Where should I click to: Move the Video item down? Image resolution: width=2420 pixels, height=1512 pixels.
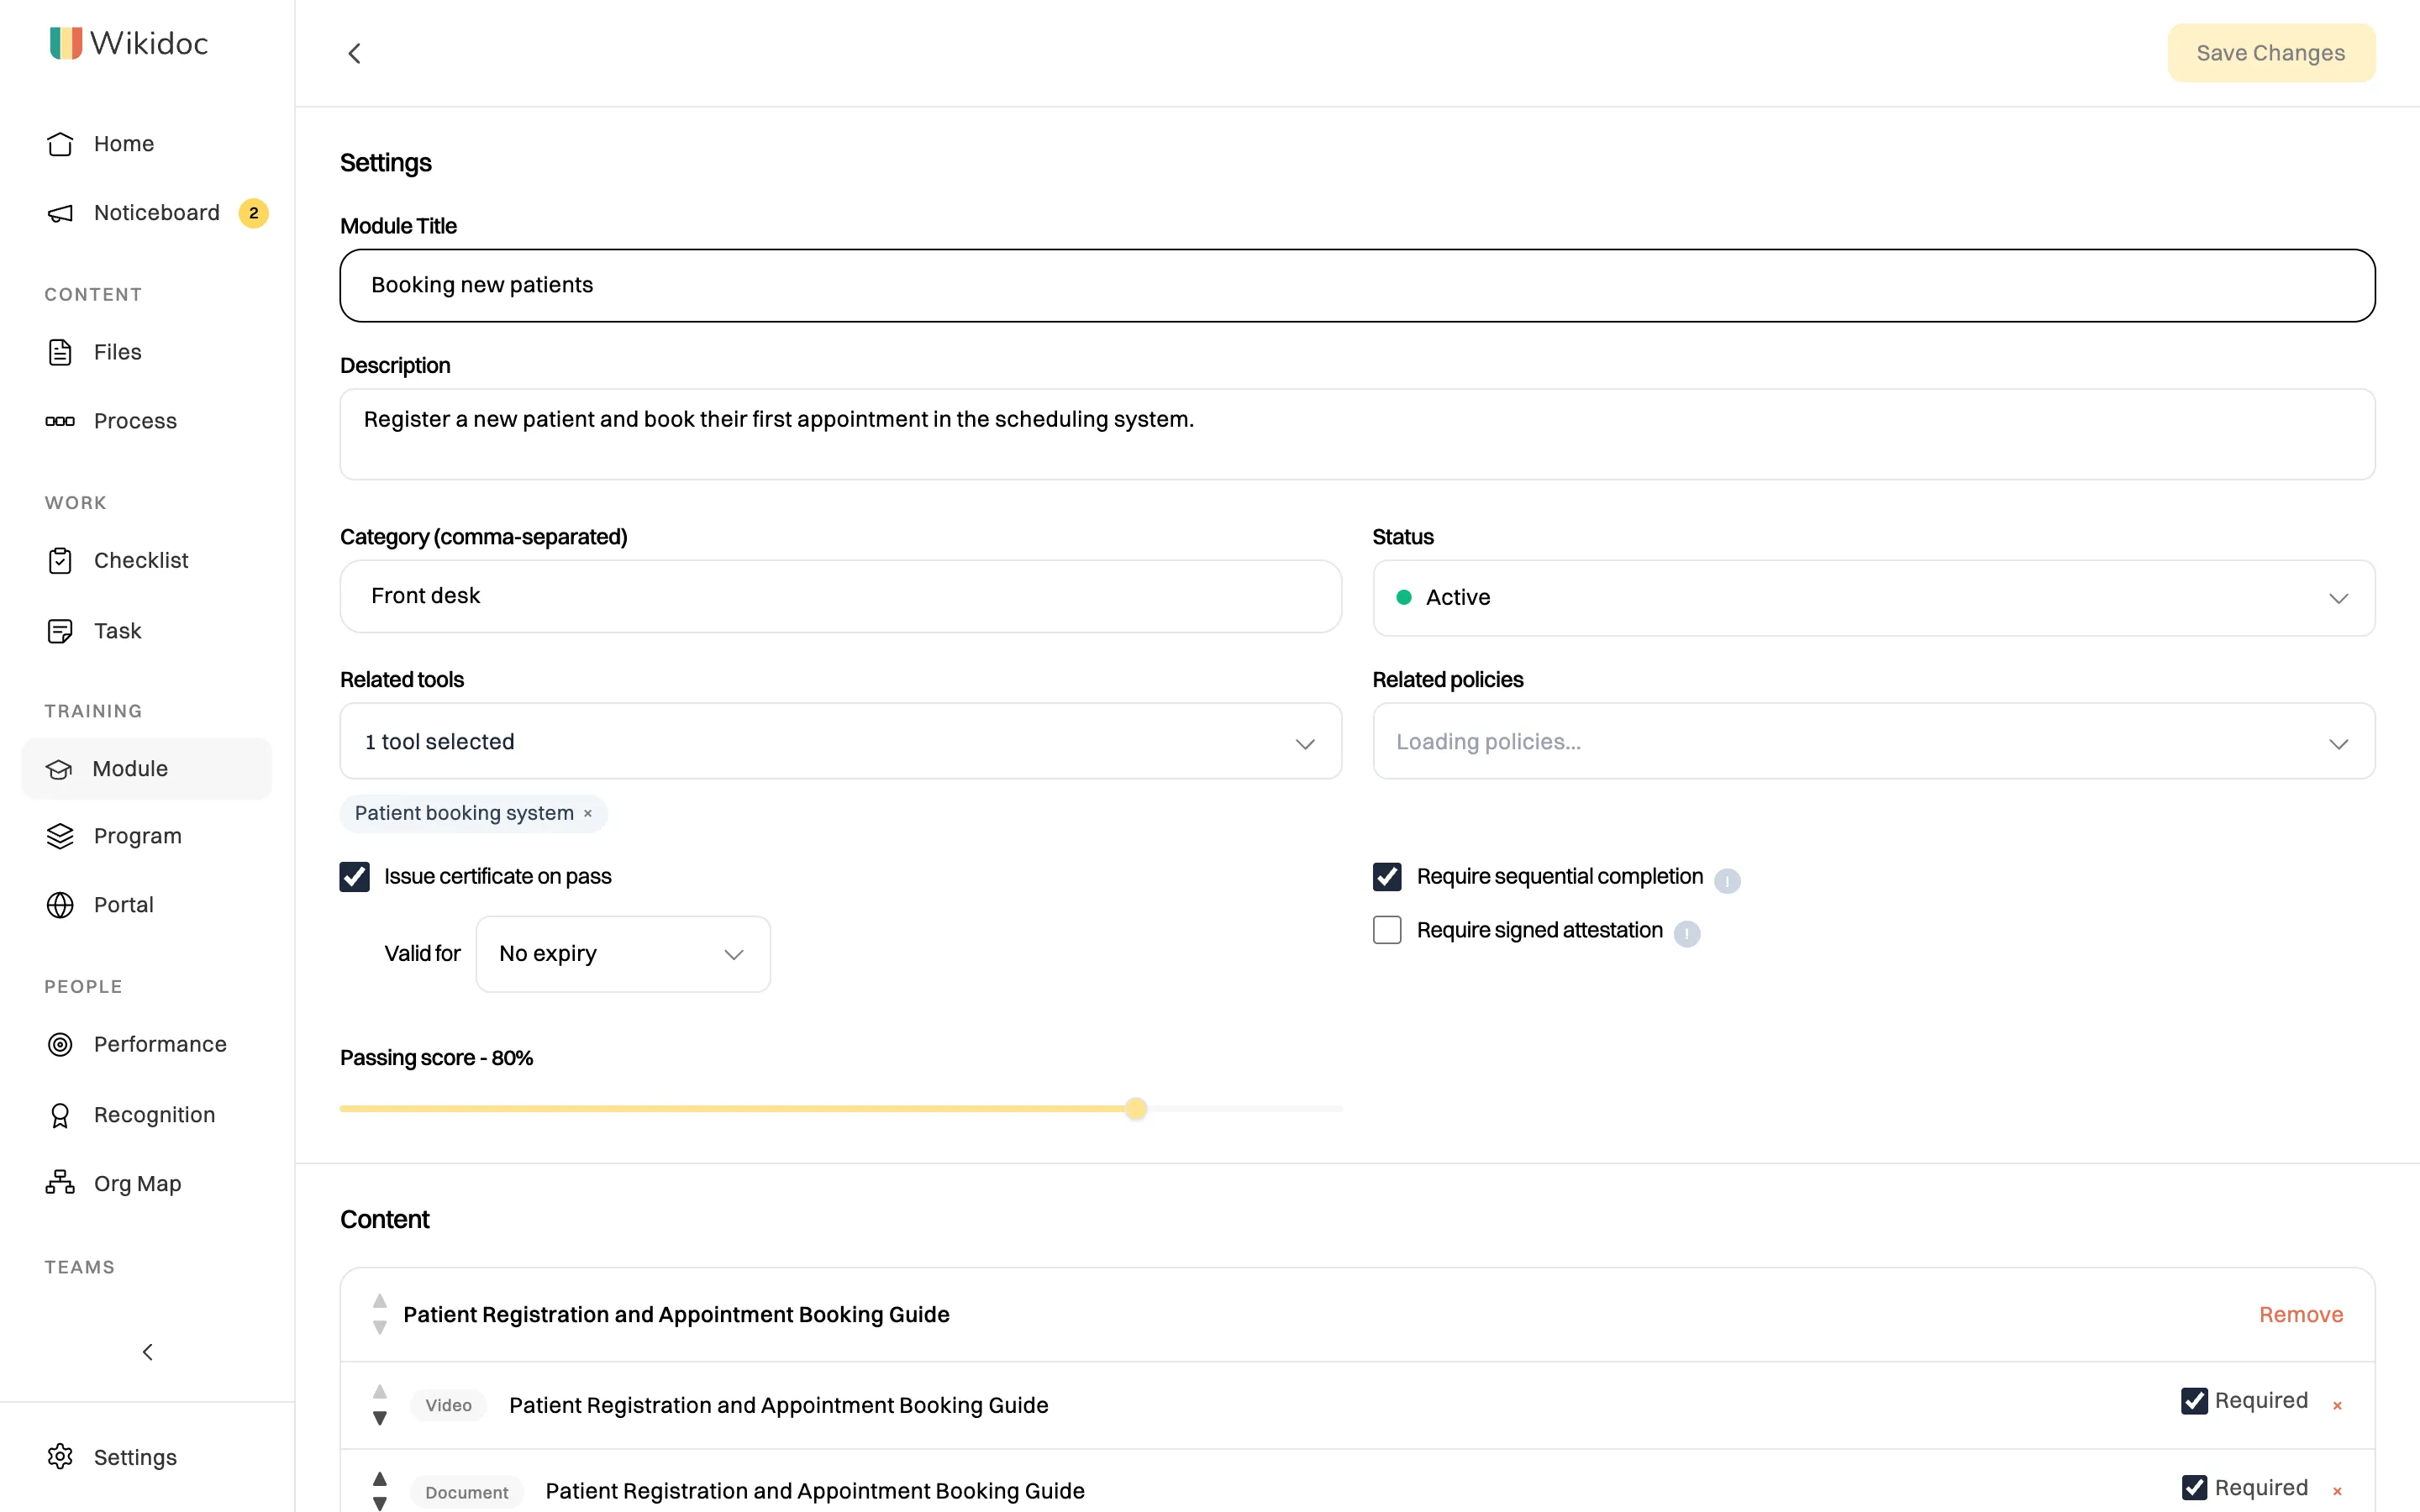click(x=380, y=1418)
